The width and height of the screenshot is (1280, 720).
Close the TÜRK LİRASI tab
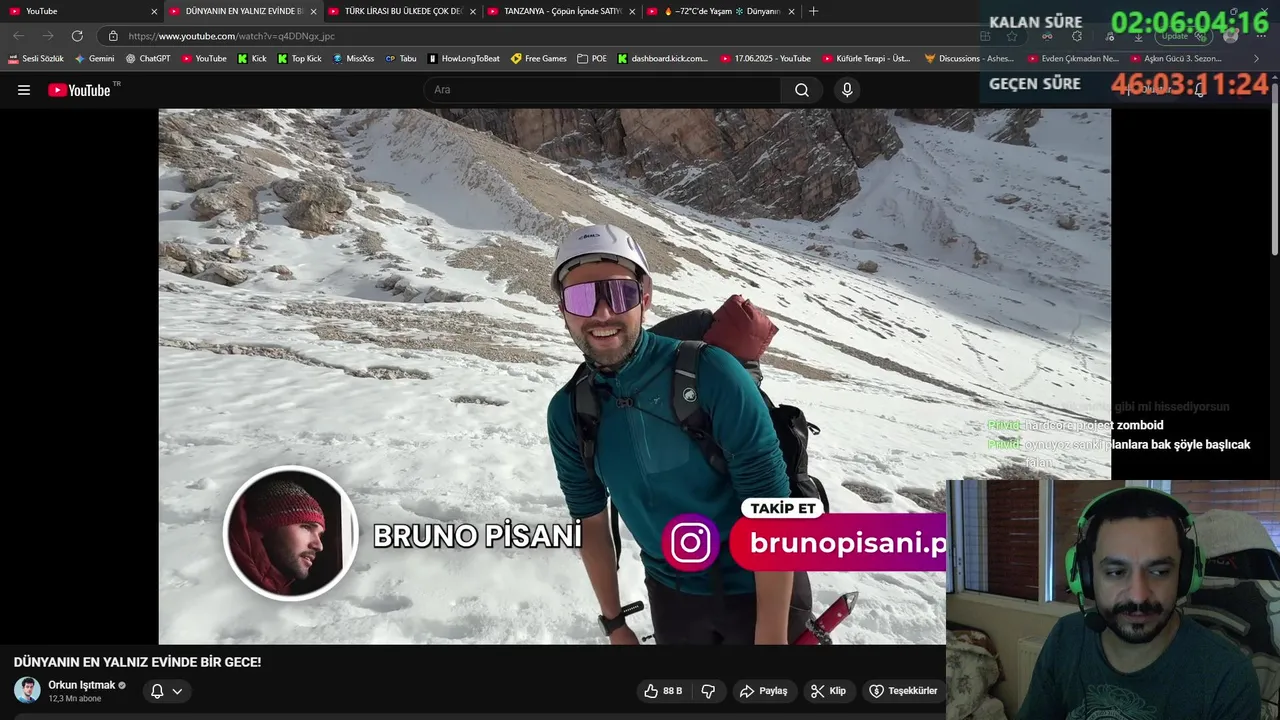pyautogui.click(x=473, y=12)
